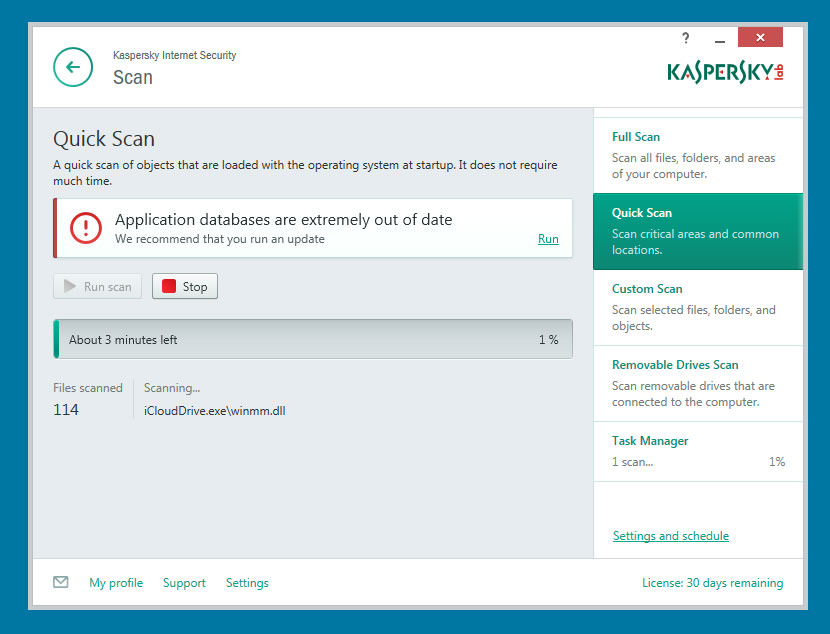Click the 1 % progress value
The width and height of the screenshot is (830, 634).
click(x=548, y=340)
